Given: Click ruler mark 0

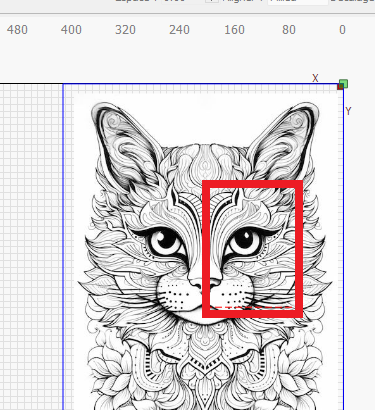Looking at the screenshot, I should coord(342,30).
